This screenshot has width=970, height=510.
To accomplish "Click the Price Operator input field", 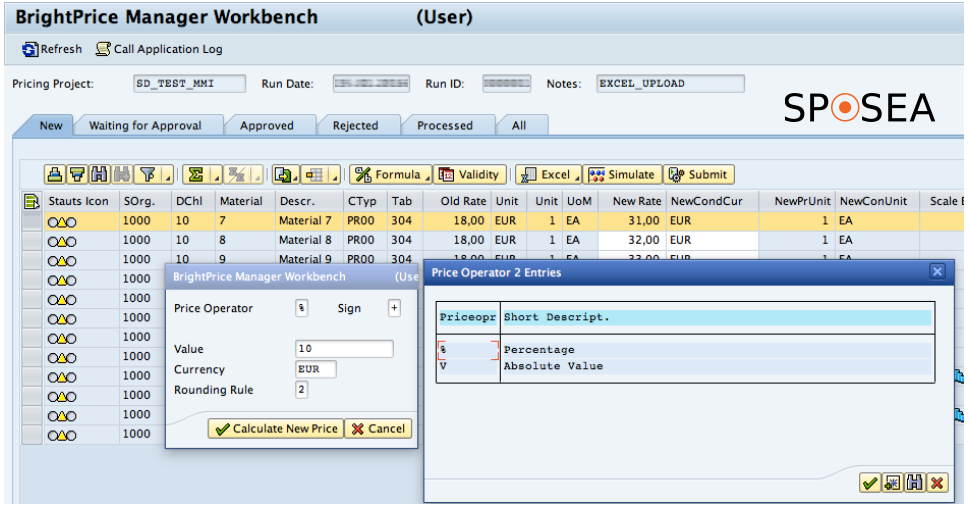I will coord(301,308).
